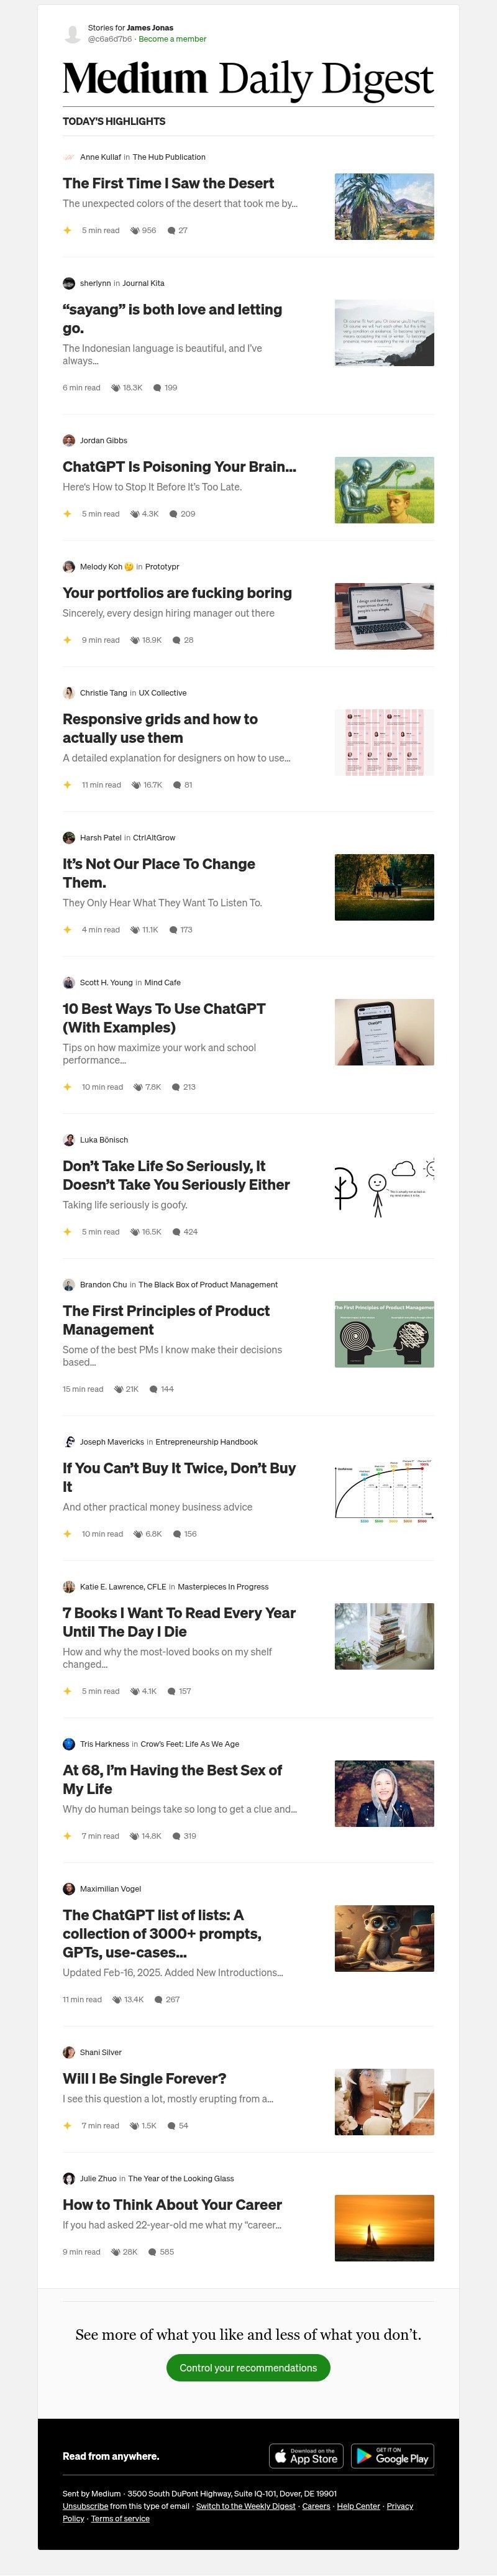This screenshot has height=2576, width=497.
Task: Click the comment bubble icon on ChatGPT Is Poisoning Your Brain
Action: pos(173,514)
